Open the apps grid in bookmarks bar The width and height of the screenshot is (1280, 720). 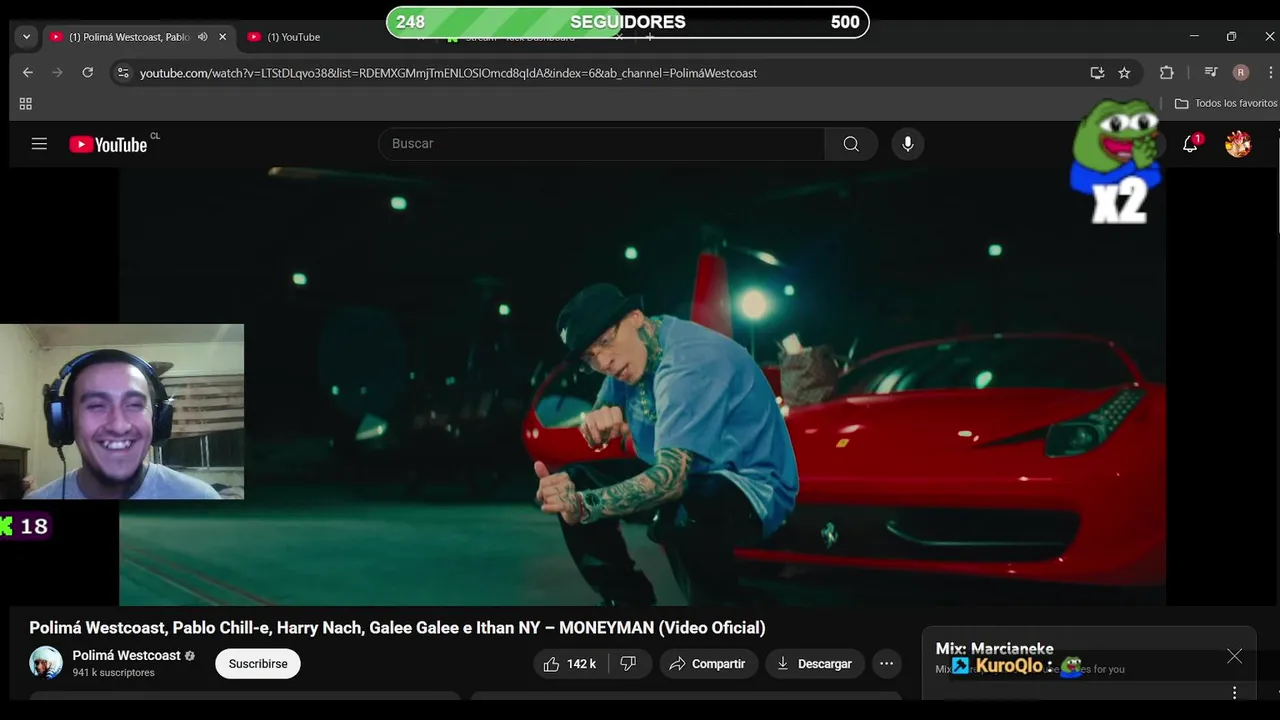[26, 104]
